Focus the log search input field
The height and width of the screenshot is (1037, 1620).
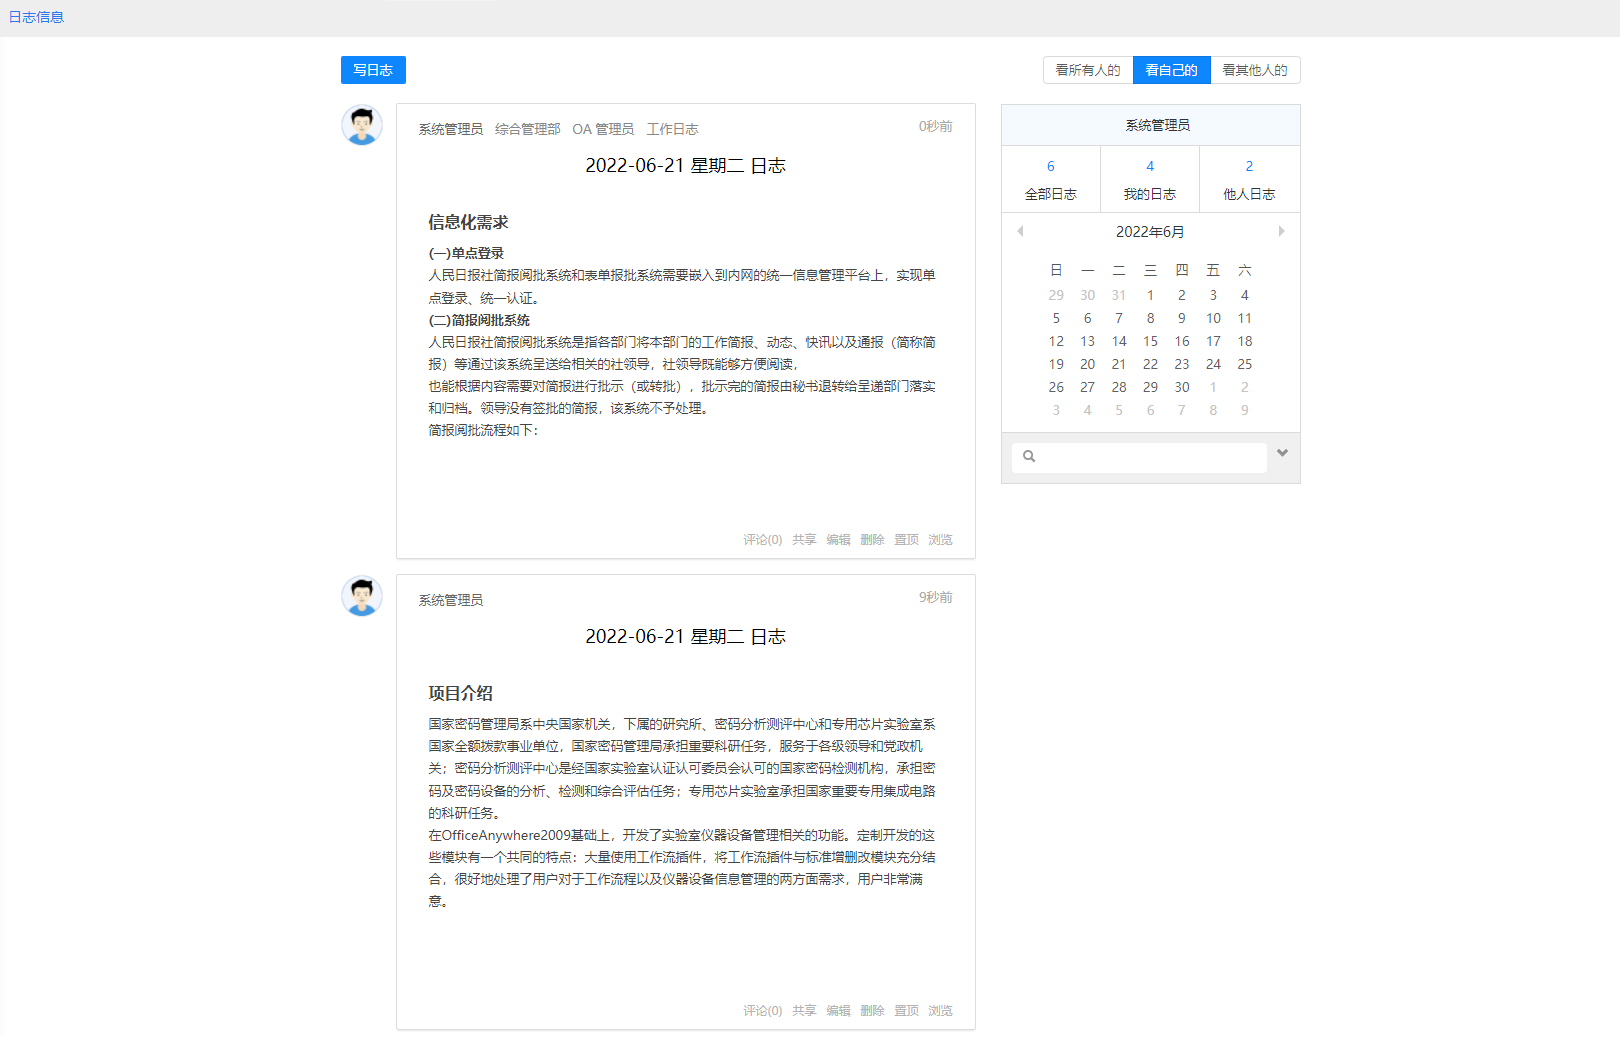[x=1150, y=457]
